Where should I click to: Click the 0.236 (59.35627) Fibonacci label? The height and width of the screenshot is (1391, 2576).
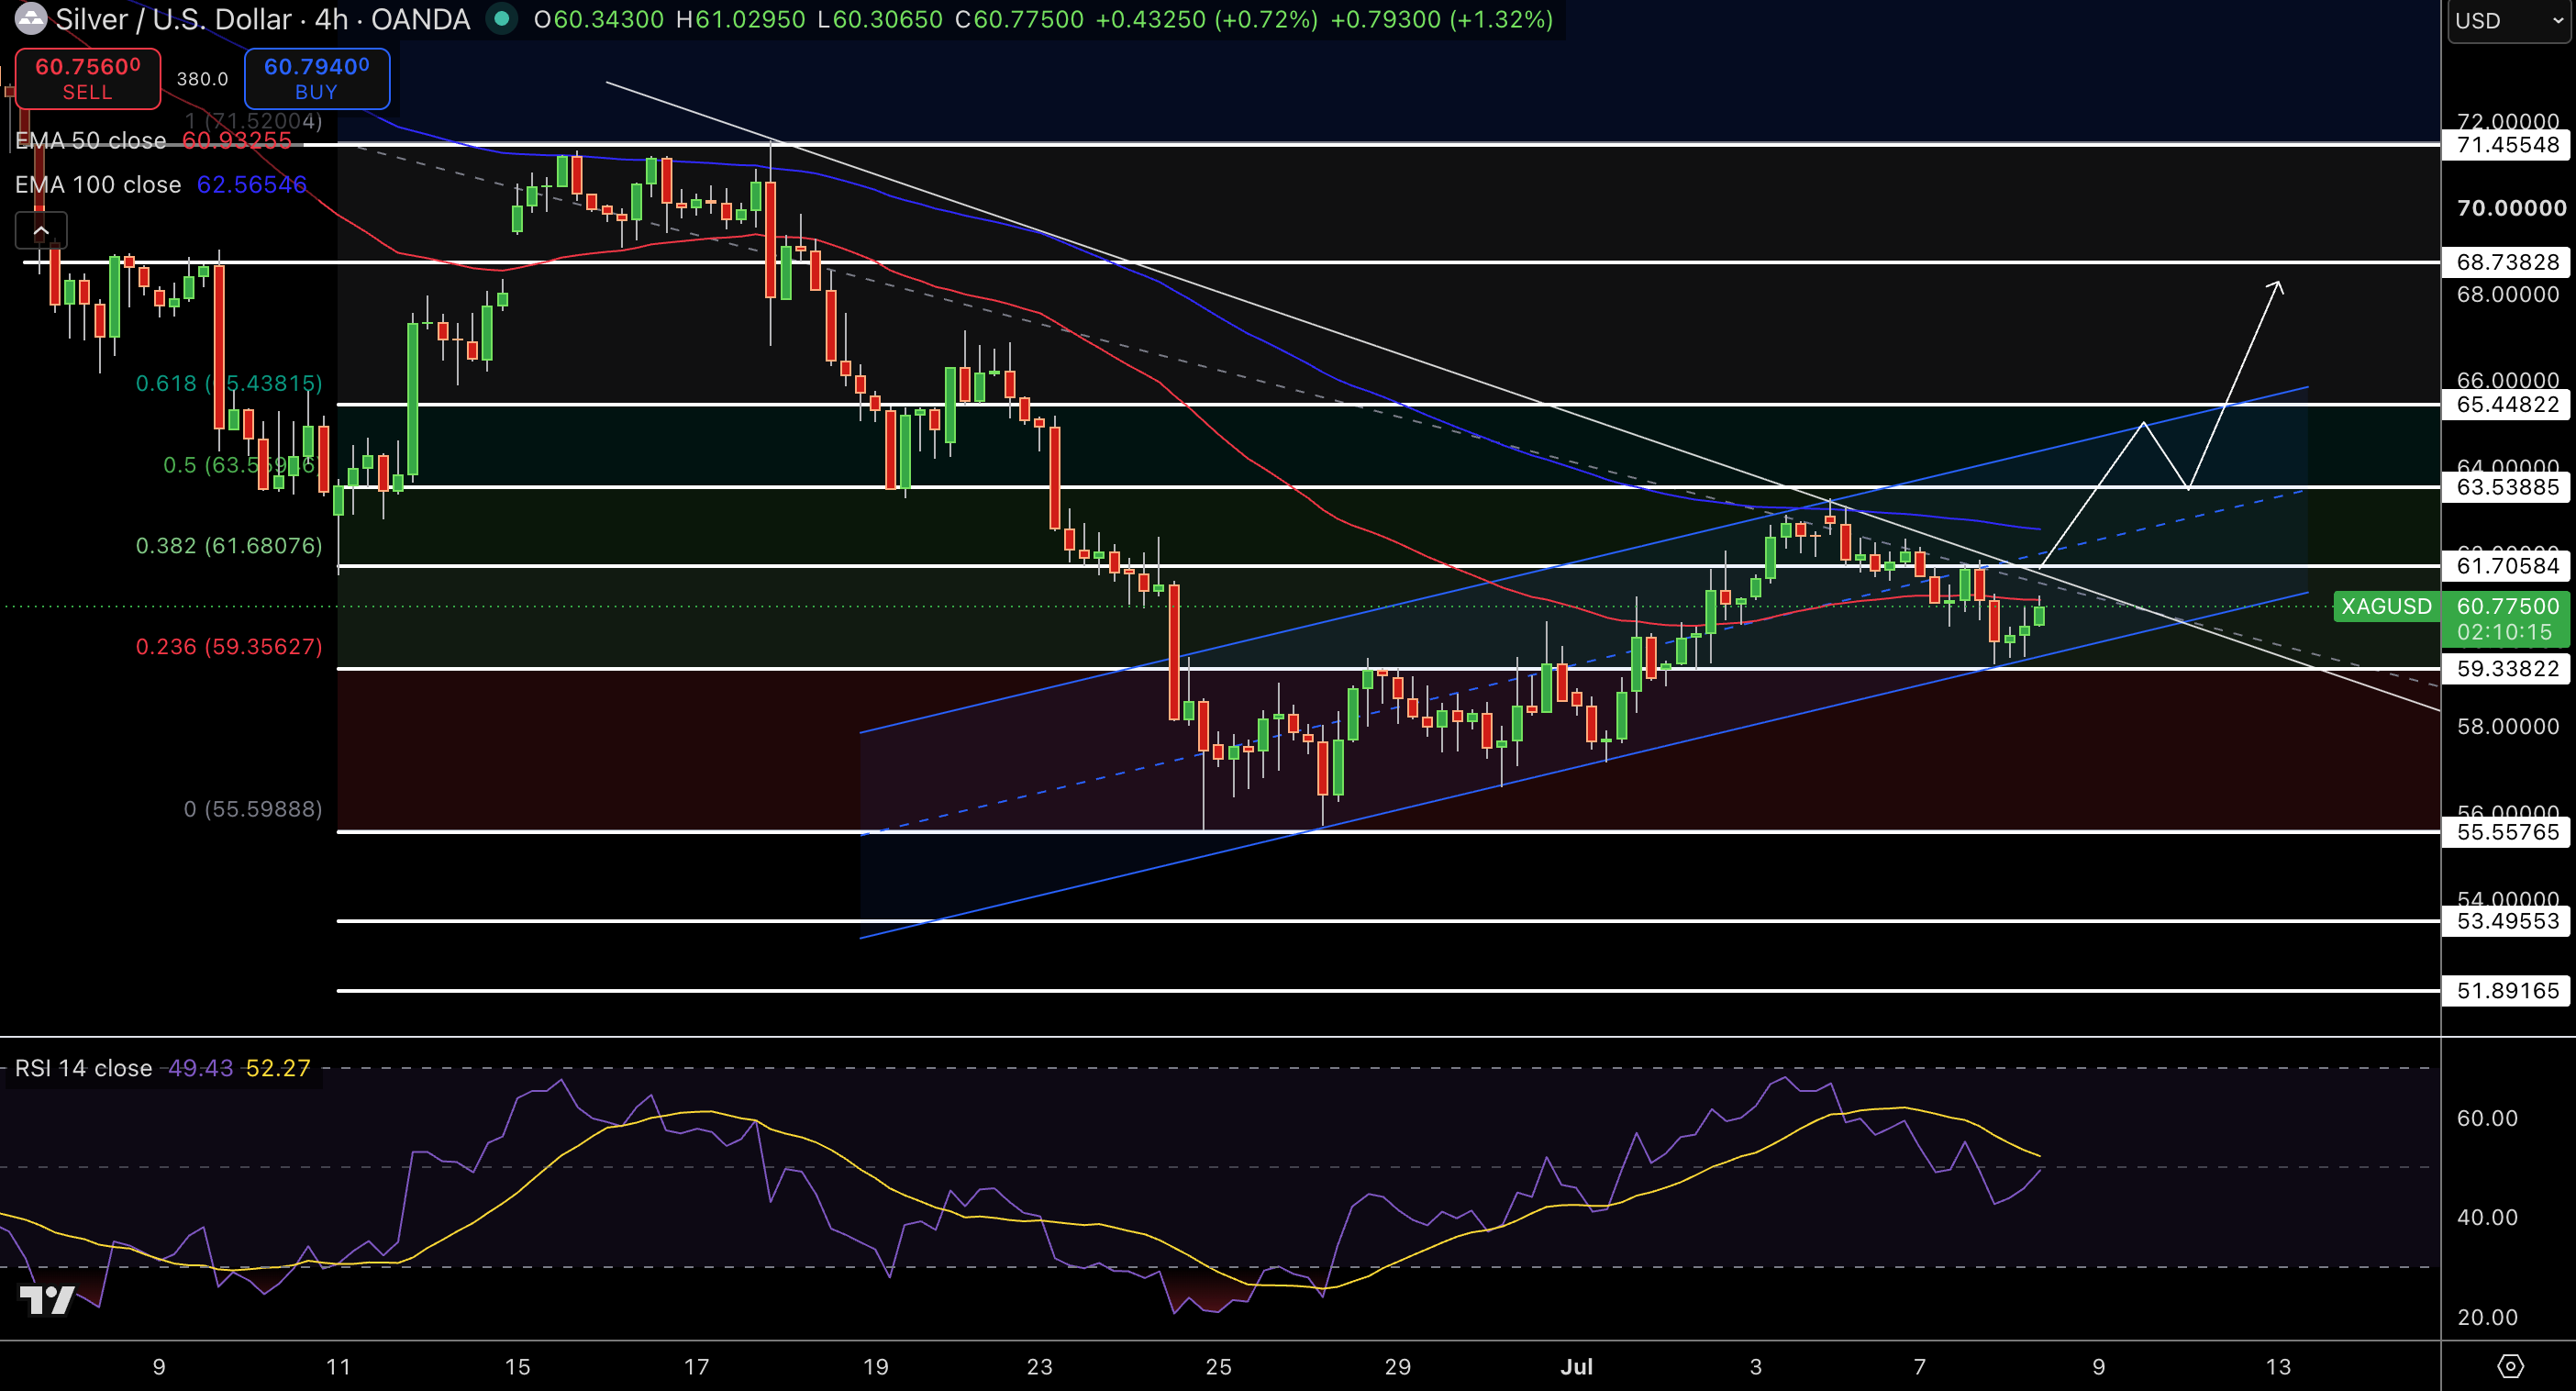[229, 647]
